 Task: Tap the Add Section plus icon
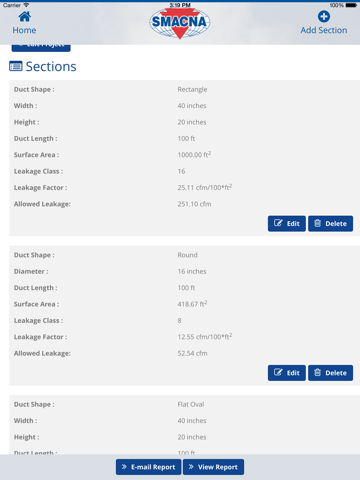click(x=324, y=16)
